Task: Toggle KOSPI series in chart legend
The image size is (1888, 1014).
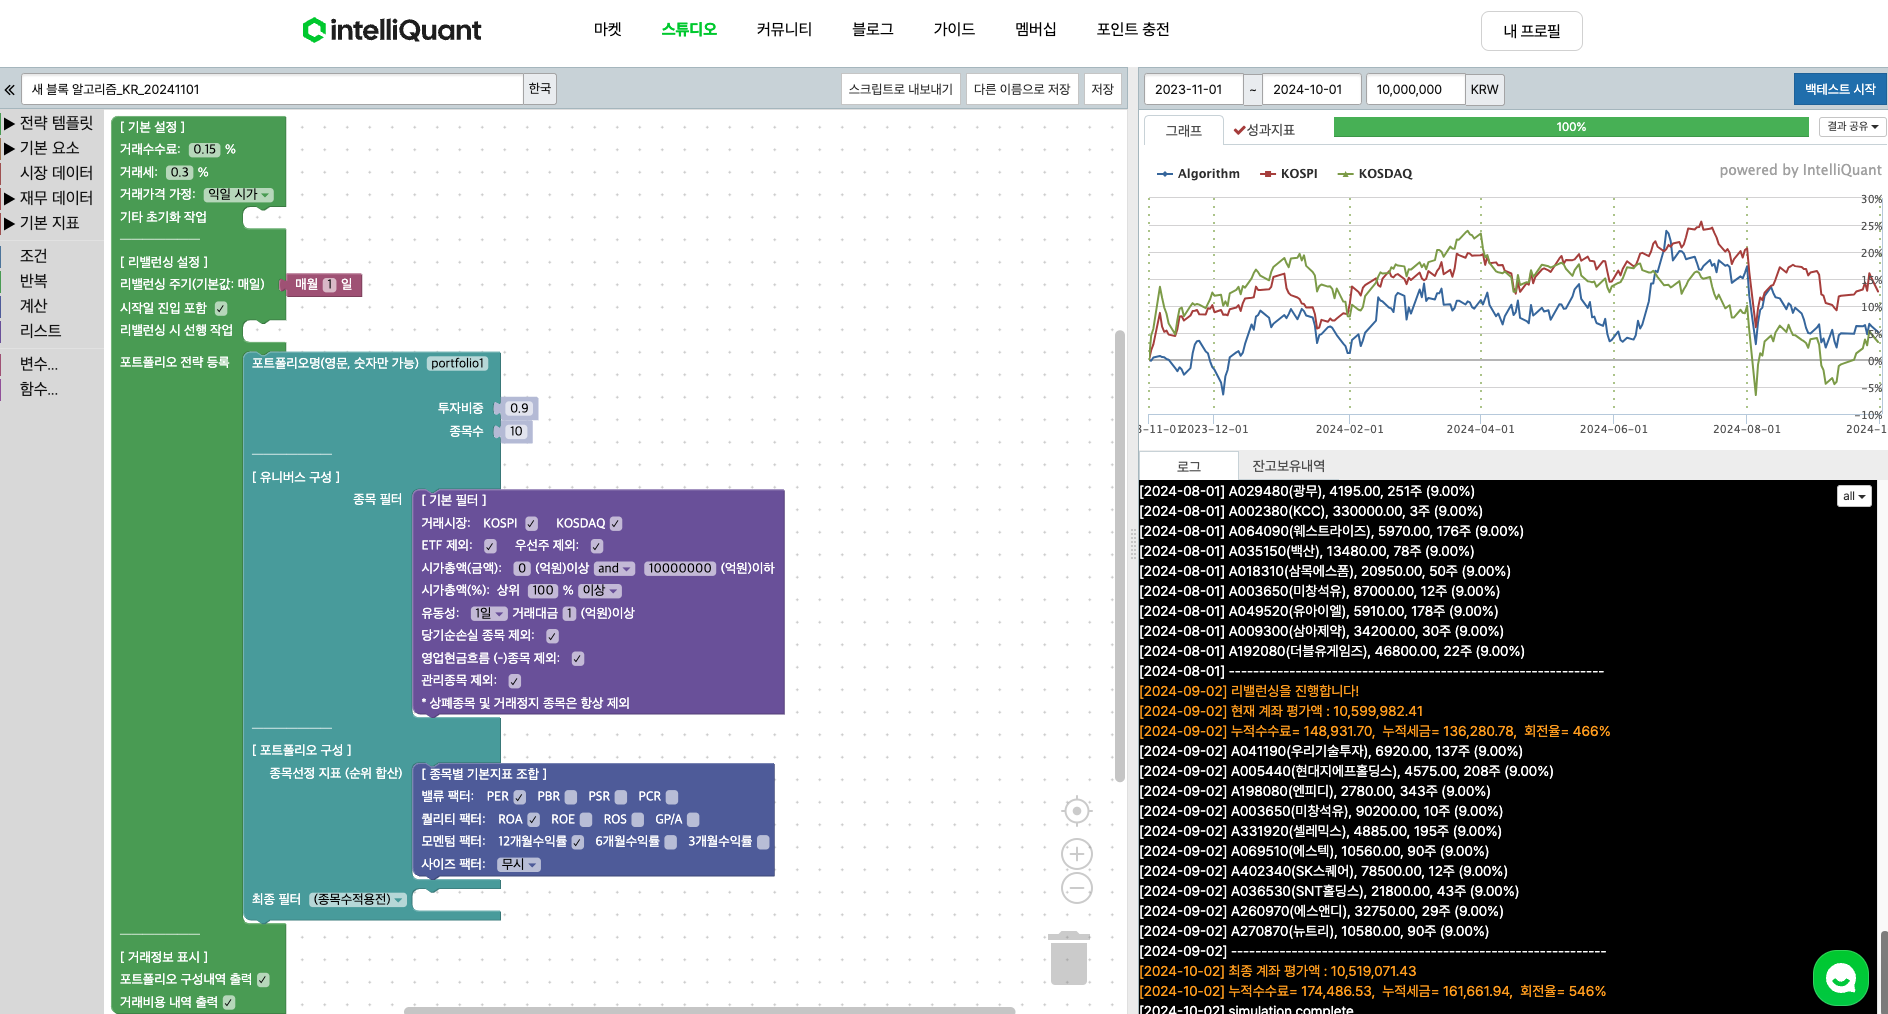Action: [1289, 174]
